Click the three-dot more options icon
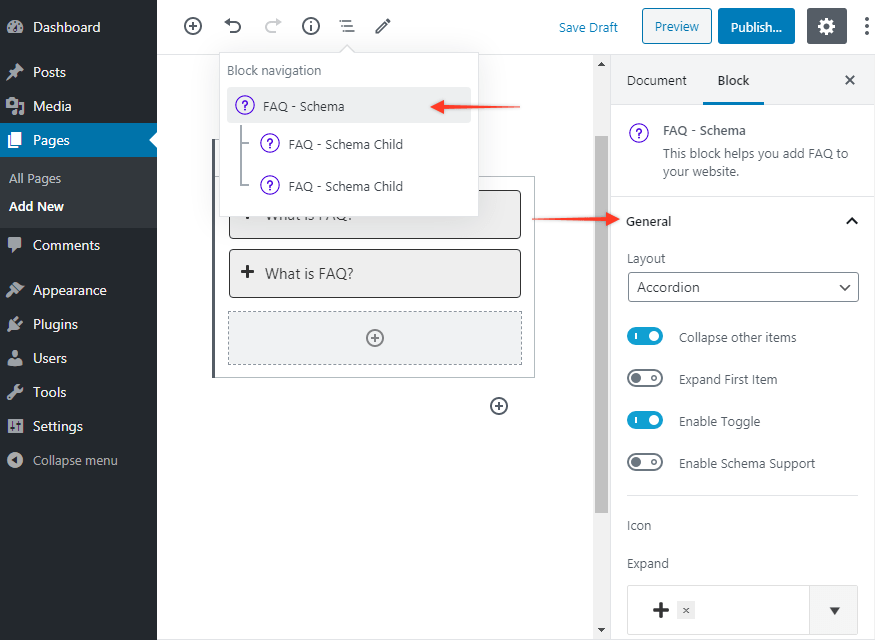 click(866, 26)
